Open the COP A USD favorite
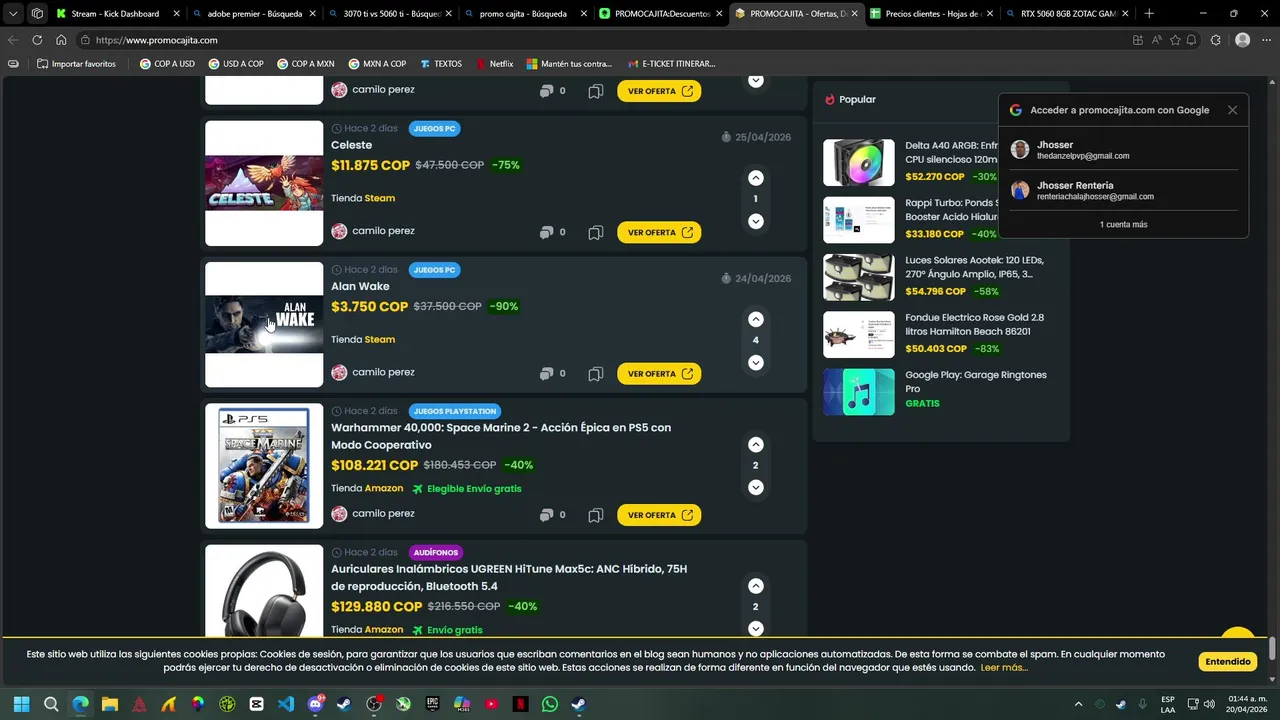Image resolution: width=1280 pixels, height=720 pixels. 167,64
